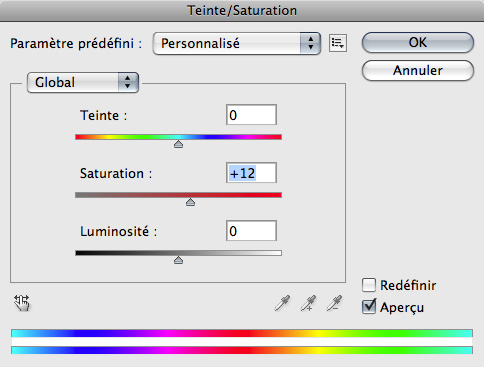Select the on-image hand adjustment tool

click(22, 303)
